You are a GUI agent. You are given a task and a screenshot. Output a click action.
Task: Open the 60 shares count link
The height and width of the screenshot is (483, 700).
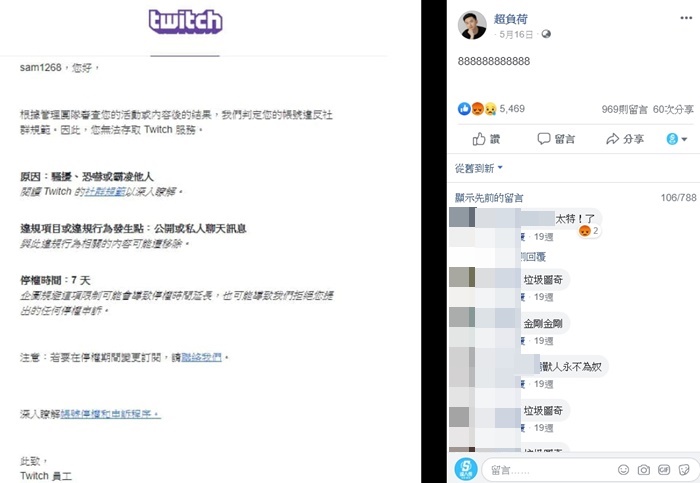tap(672, 108)
